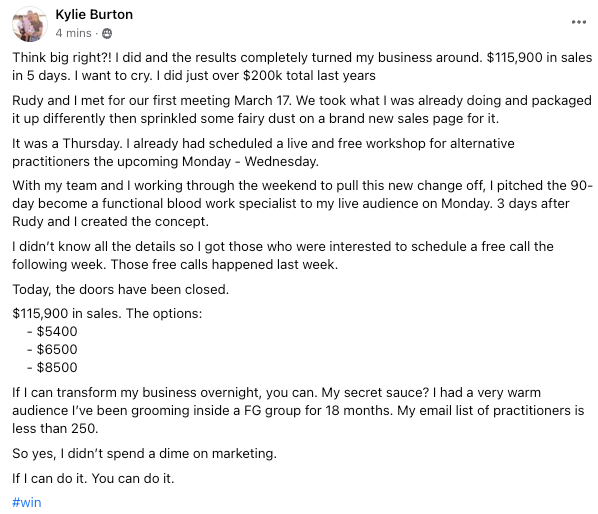The height and width of the screenshot is (514, 598).
Task: Open the post via 4 mins timestamp
Action: click(73, 33)
